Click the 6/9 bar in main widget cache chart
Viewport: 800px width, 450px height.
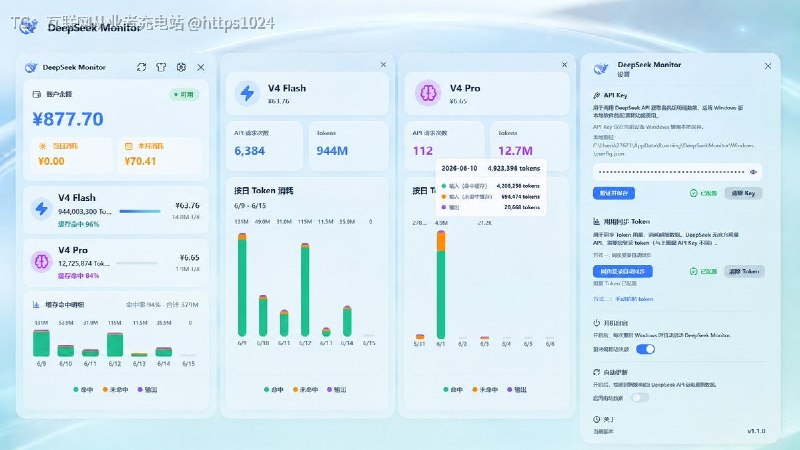tap(41, 343)
